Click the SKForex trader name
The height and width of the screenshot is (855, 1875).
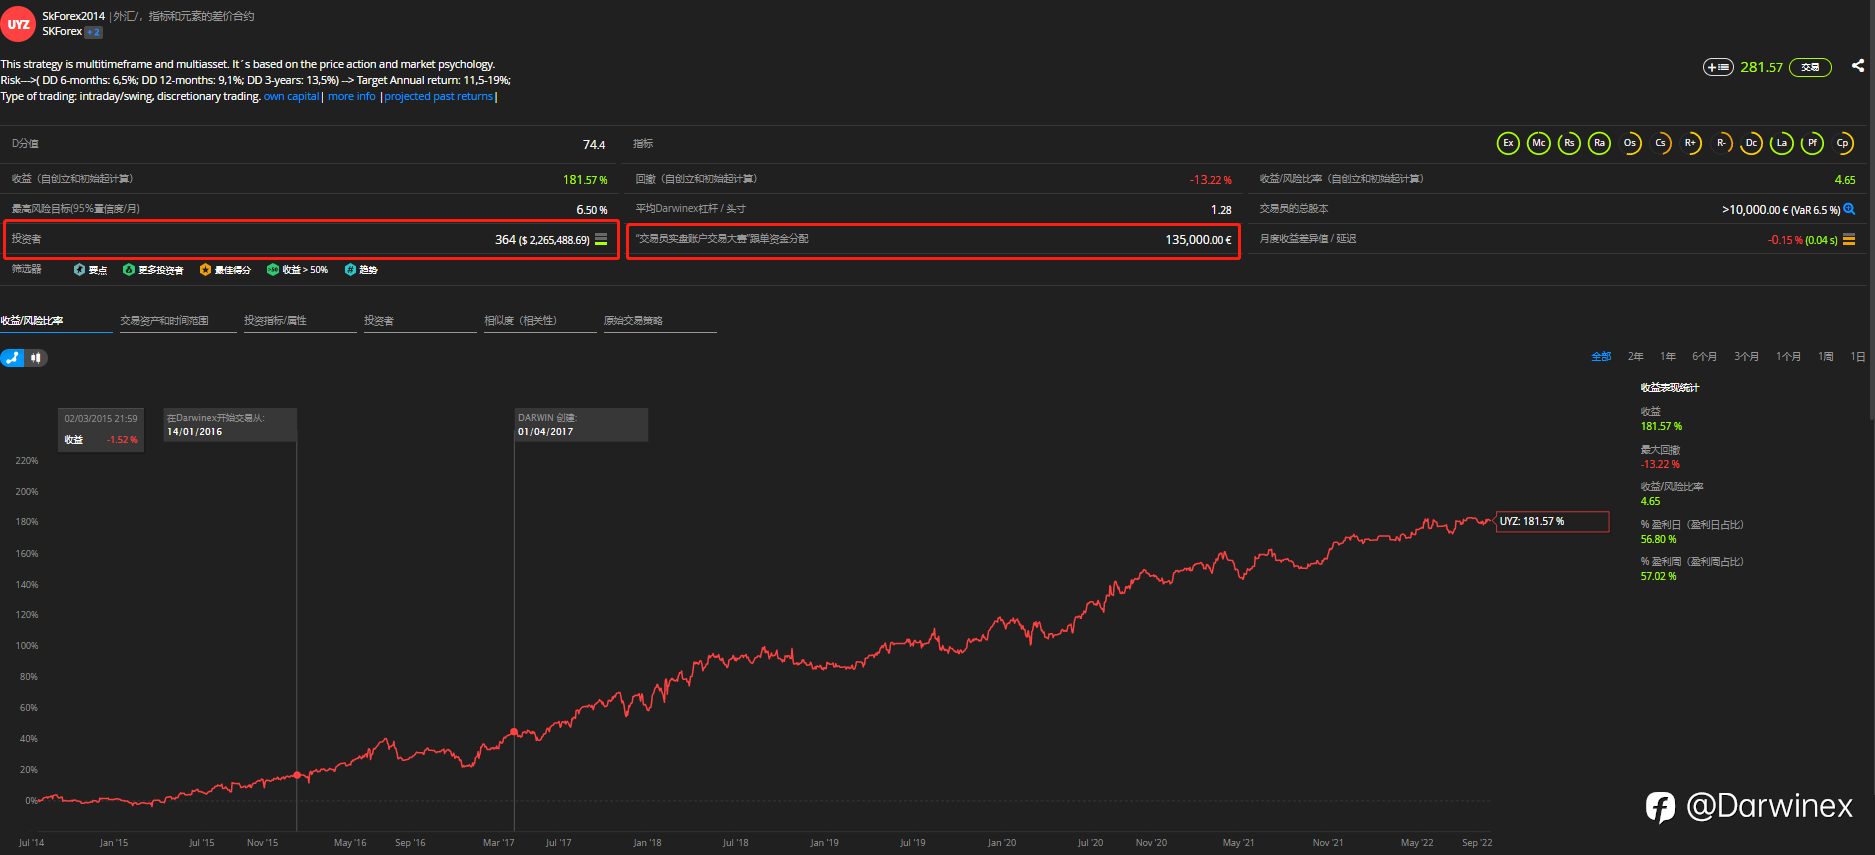pos(62,32)
